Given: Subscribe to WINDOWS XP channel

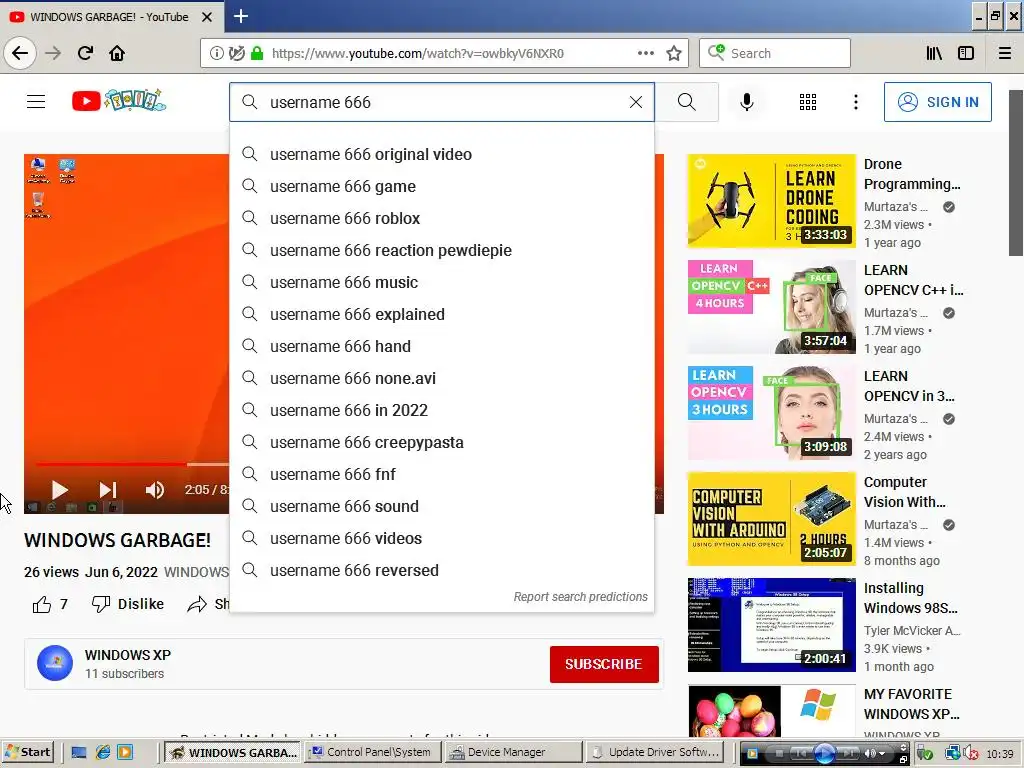Looking at the screenshot, I should click(x=604, y=664).
